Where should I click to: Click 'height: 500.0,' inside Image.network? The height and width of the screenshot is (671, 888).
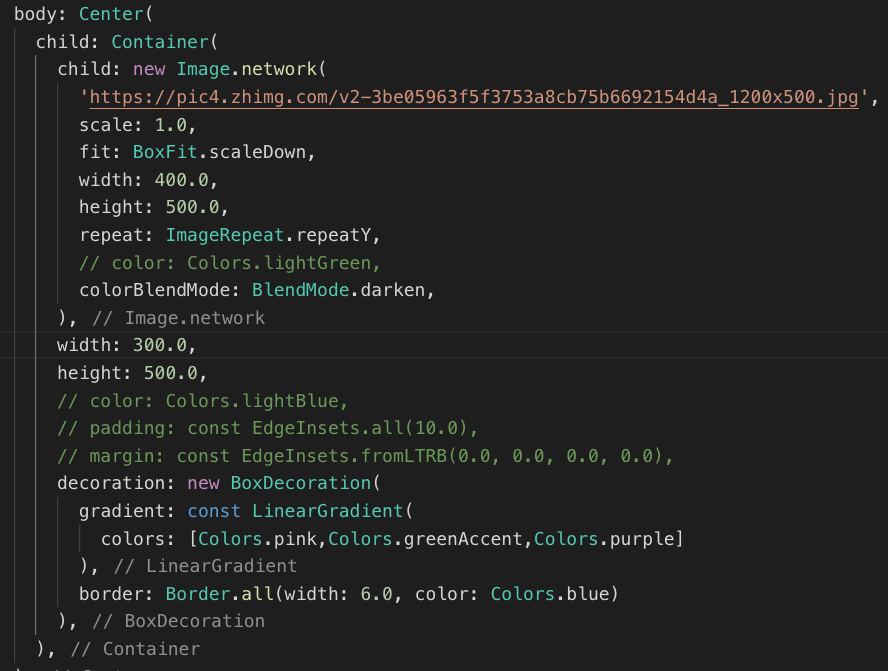[x=153, y=207]
